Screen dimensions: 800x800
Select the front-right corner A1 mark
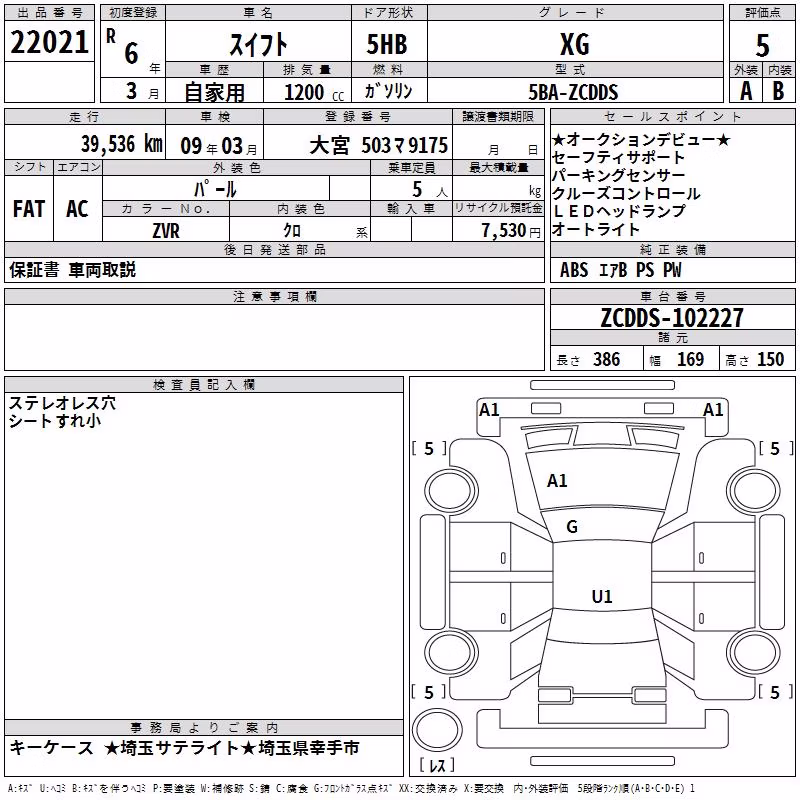(713, 410)
